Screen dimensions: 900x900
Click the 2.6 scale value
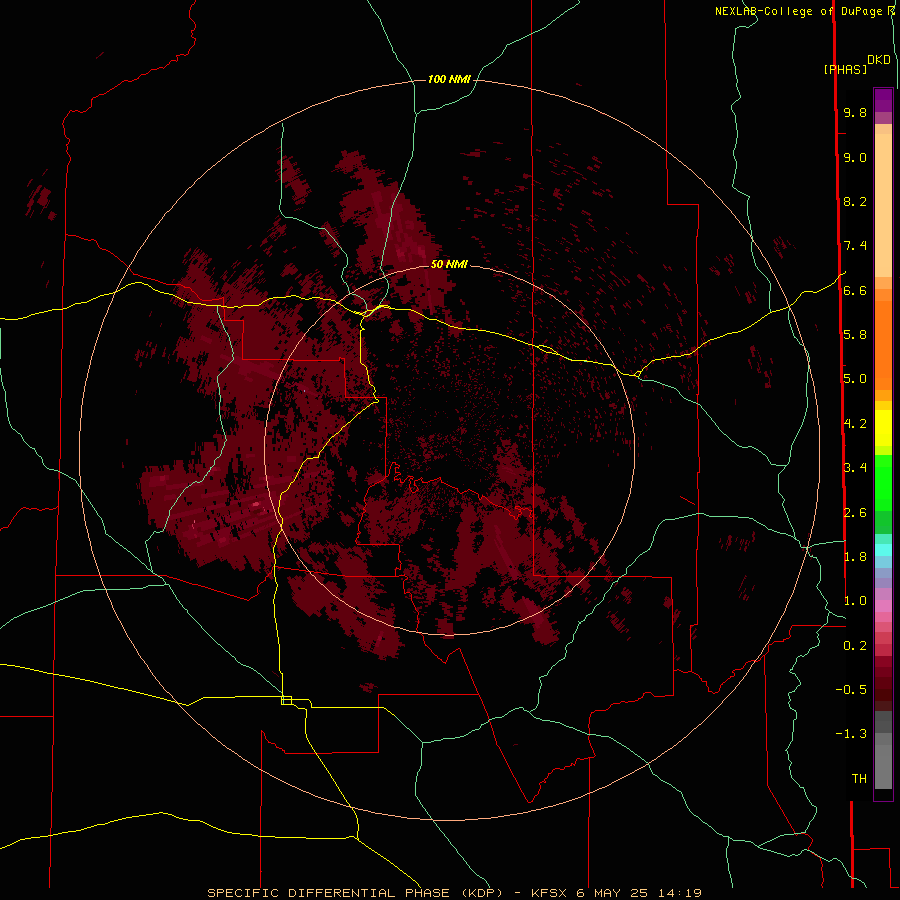click(855, 512)
